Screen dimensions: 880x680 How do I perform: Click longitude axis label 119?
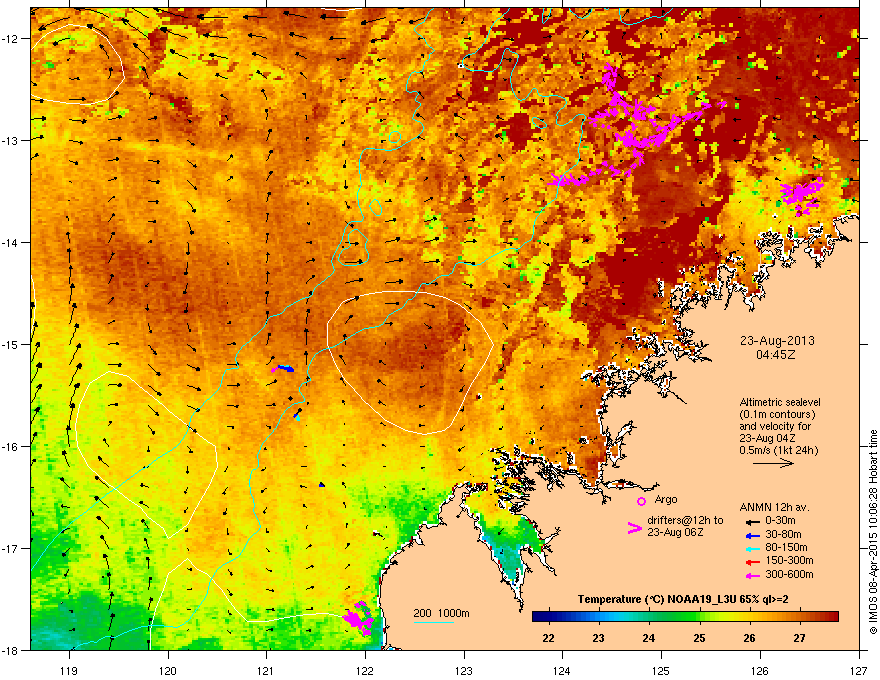click(x=69, y=670)
